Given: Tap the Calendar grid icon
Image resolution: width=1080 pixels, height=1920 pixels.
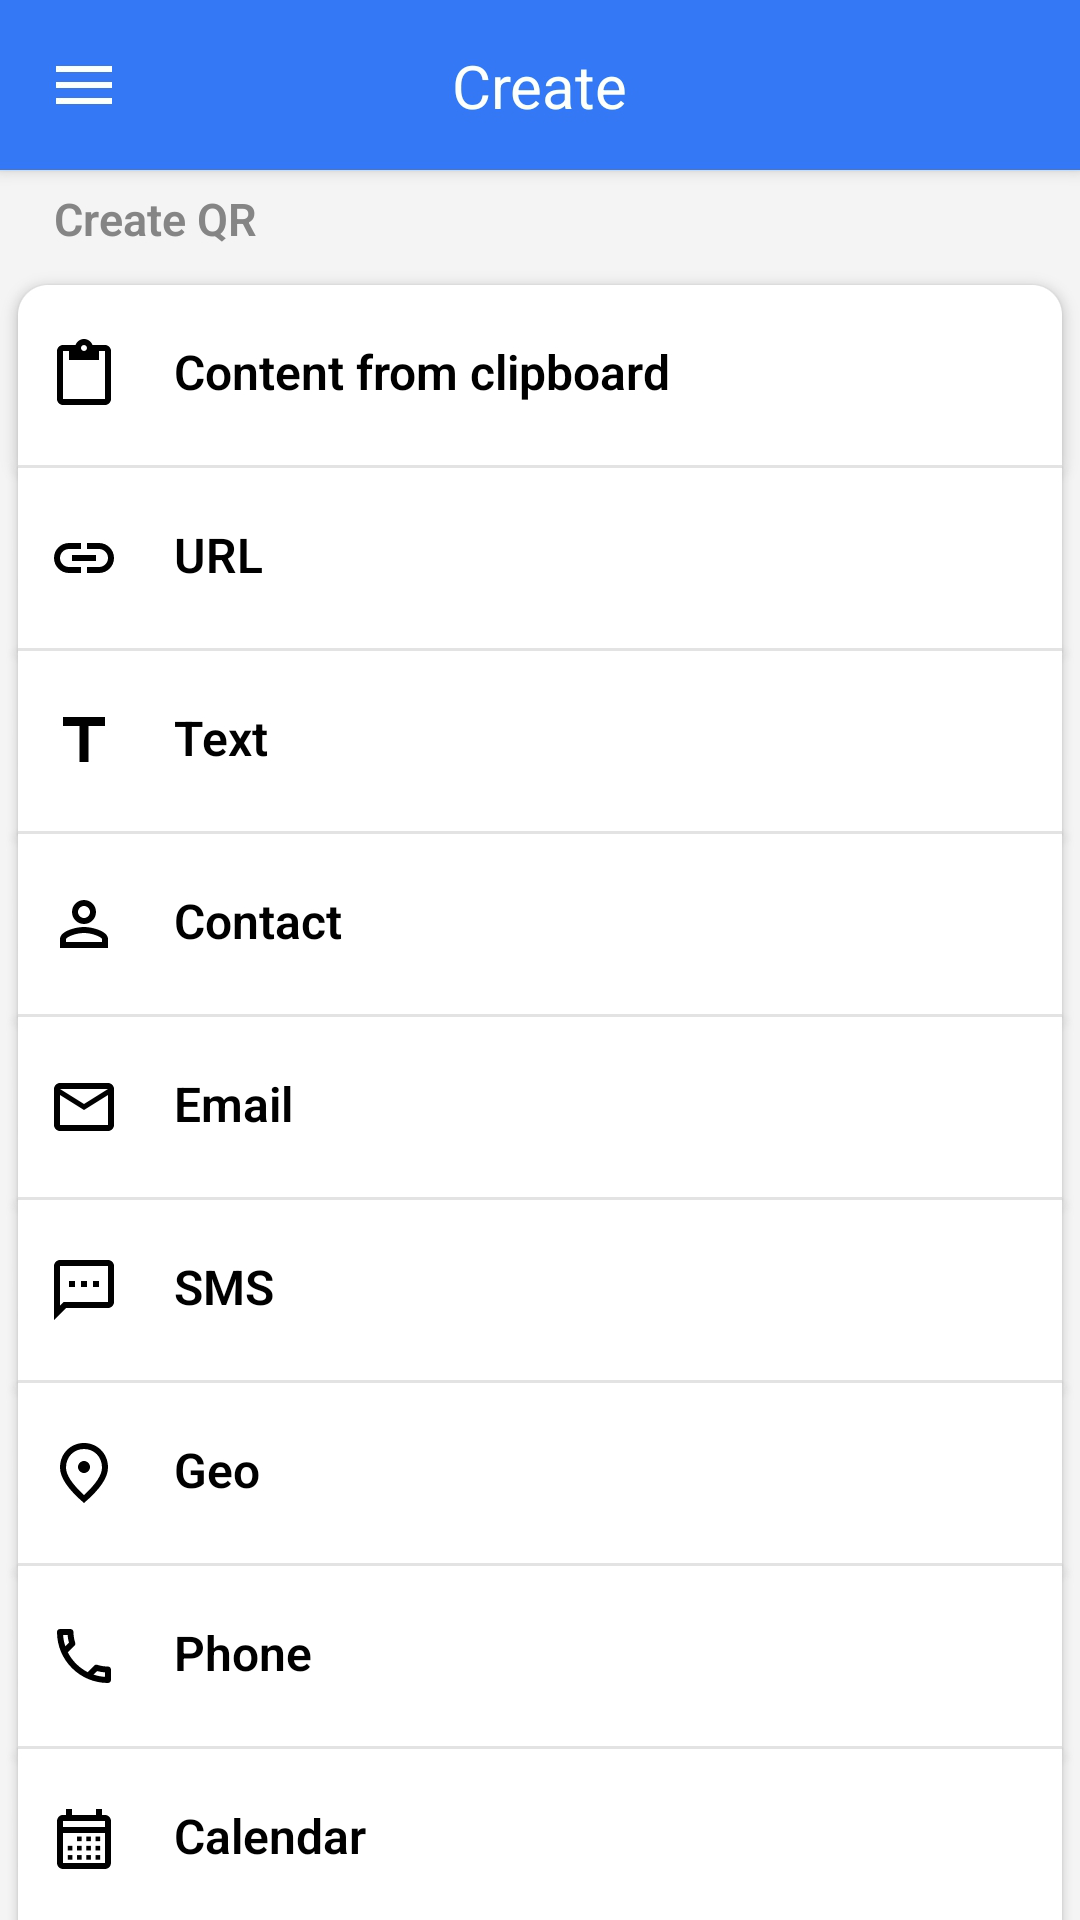Looking at the screenshot, I should coord(84,1838).
